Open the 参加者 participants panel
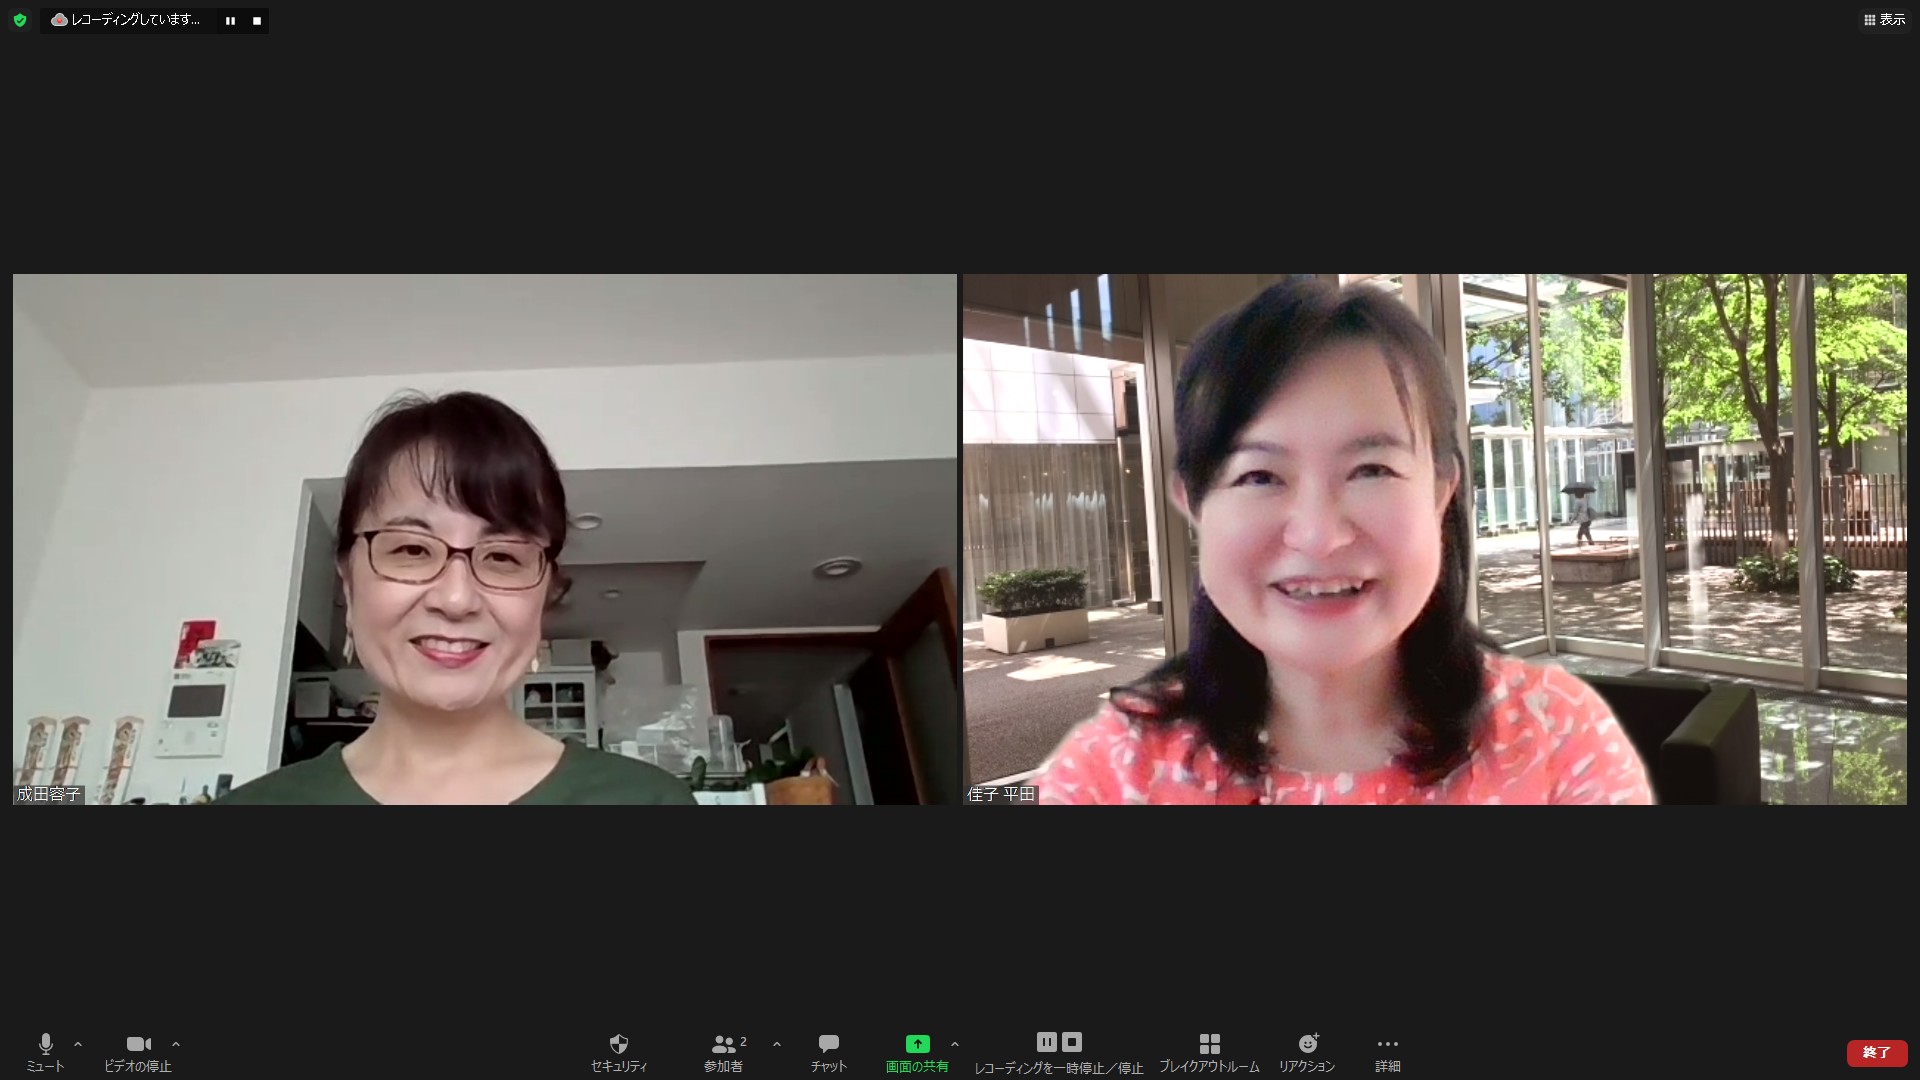 tap(724, 1052)
